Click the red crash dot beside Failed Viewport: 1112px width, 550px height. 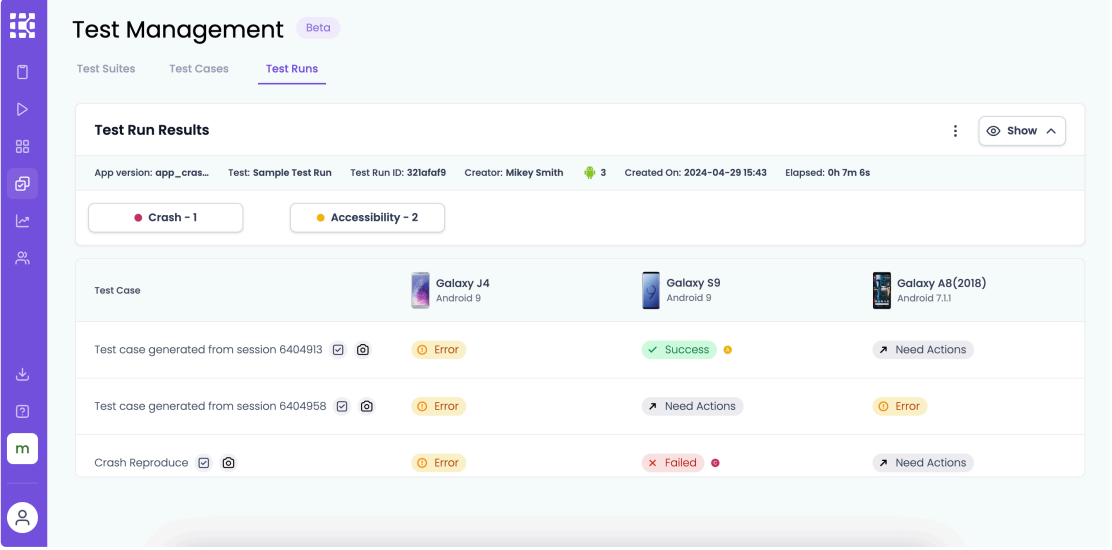[x=715, y=463]
